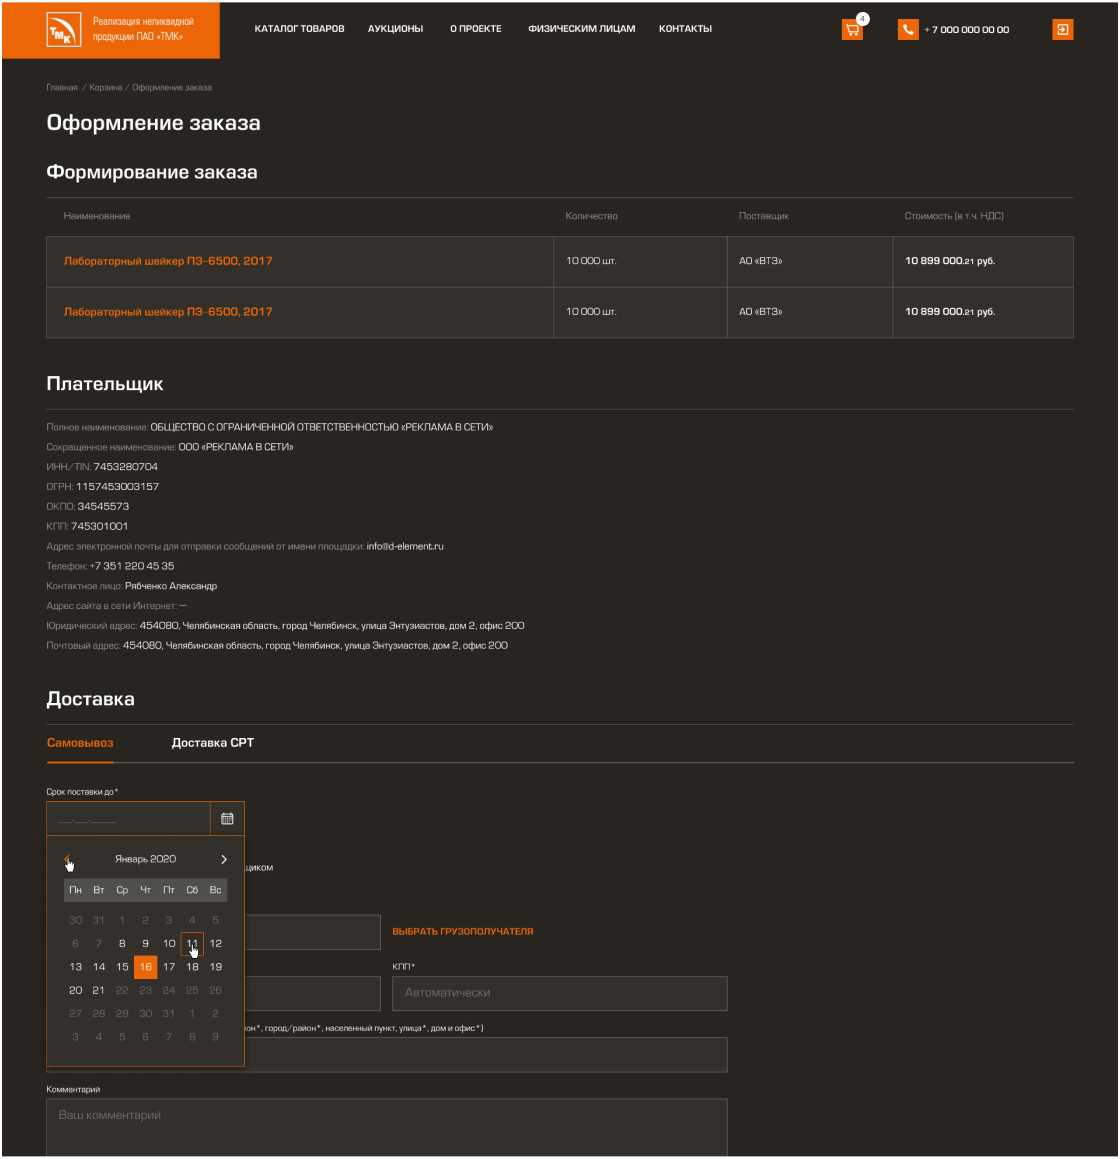This screenshot has width=1120, height=1159.
Task: Click the login icon in header
Action: (x=1062, y=30)
